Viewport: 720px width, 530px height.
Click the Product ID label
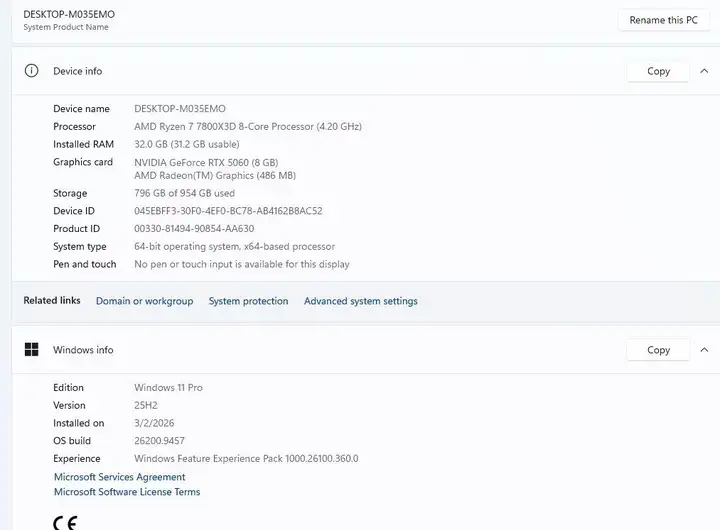pos(76,229)
